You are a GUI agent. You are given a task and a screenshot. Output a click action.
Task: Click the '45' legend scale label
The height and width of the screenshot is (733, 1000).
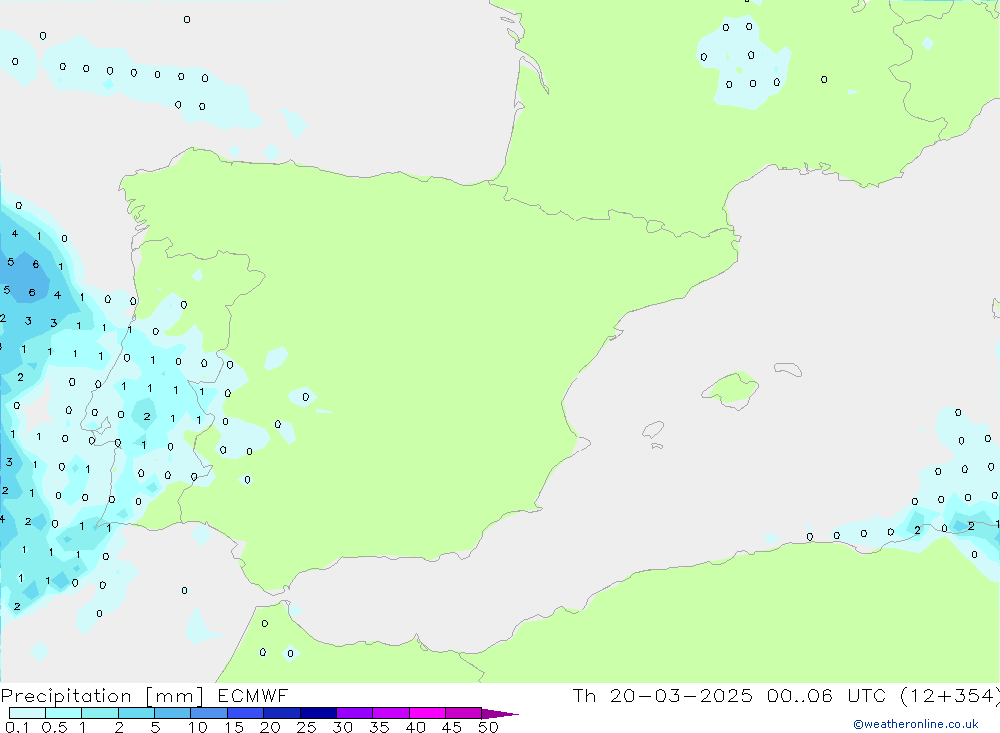[x=452, y=727]
